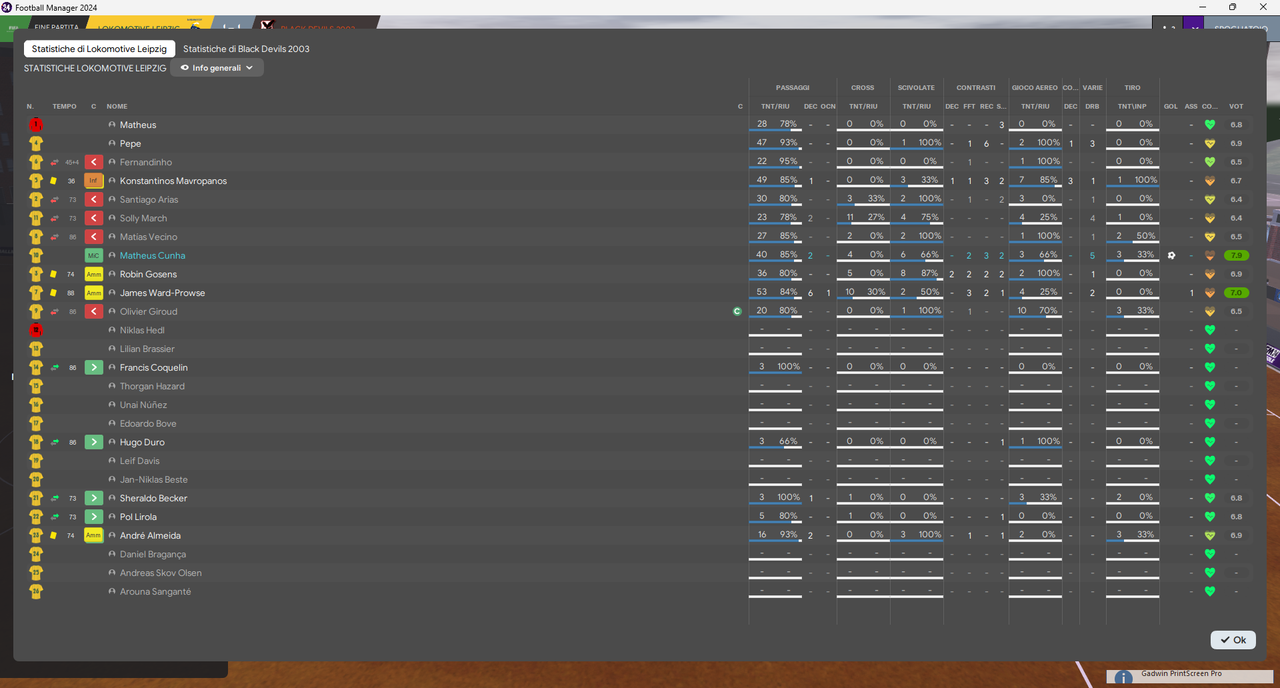The image size is (1280, 688).
Task: Click the eye icon in Info generali selector
Action: tap(185, 68)
